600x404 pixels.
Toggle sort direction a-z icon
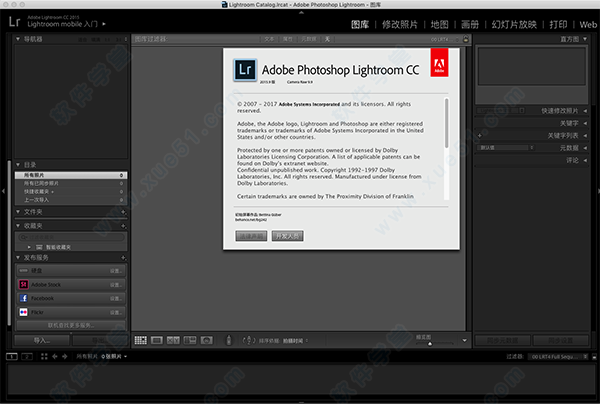(248, 340)
